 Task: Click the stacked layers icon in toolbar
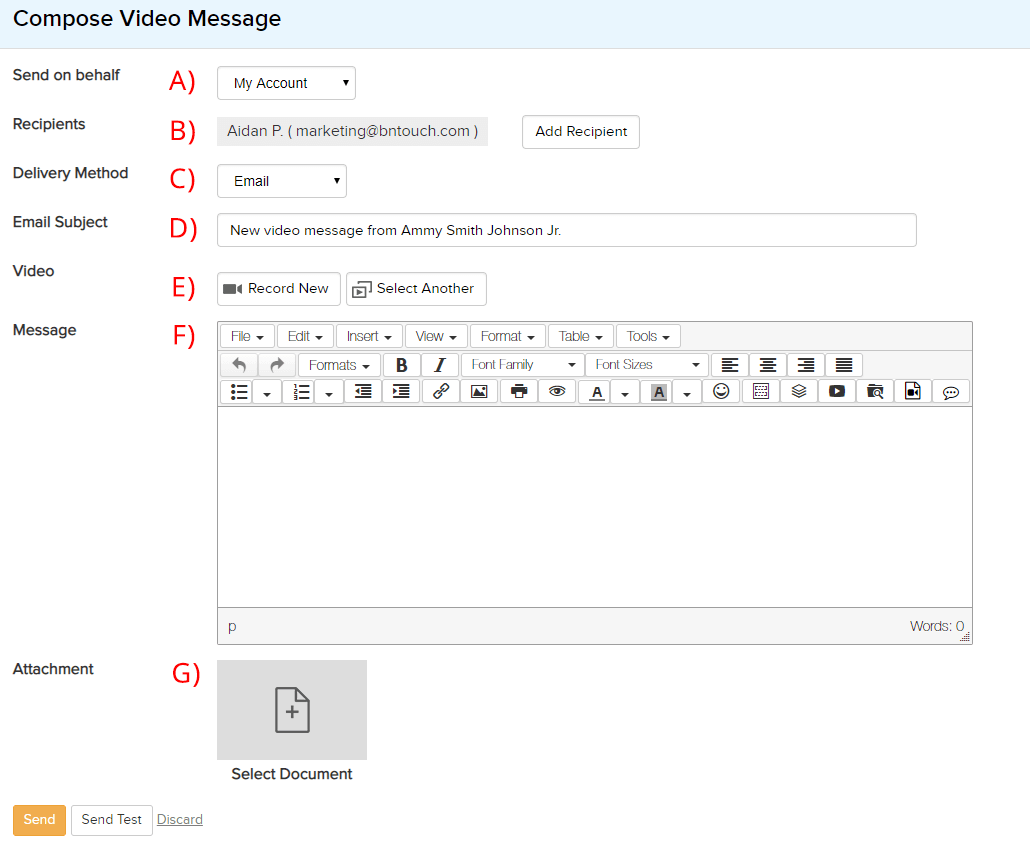[x=799, y=392]
